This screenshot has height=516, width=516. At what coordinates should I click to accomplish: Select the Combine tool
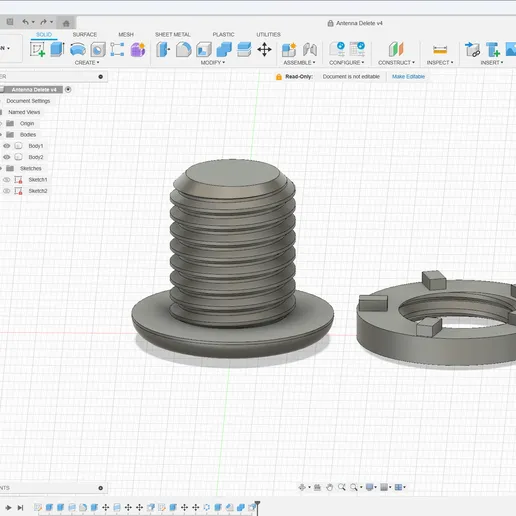click(224, 49)
